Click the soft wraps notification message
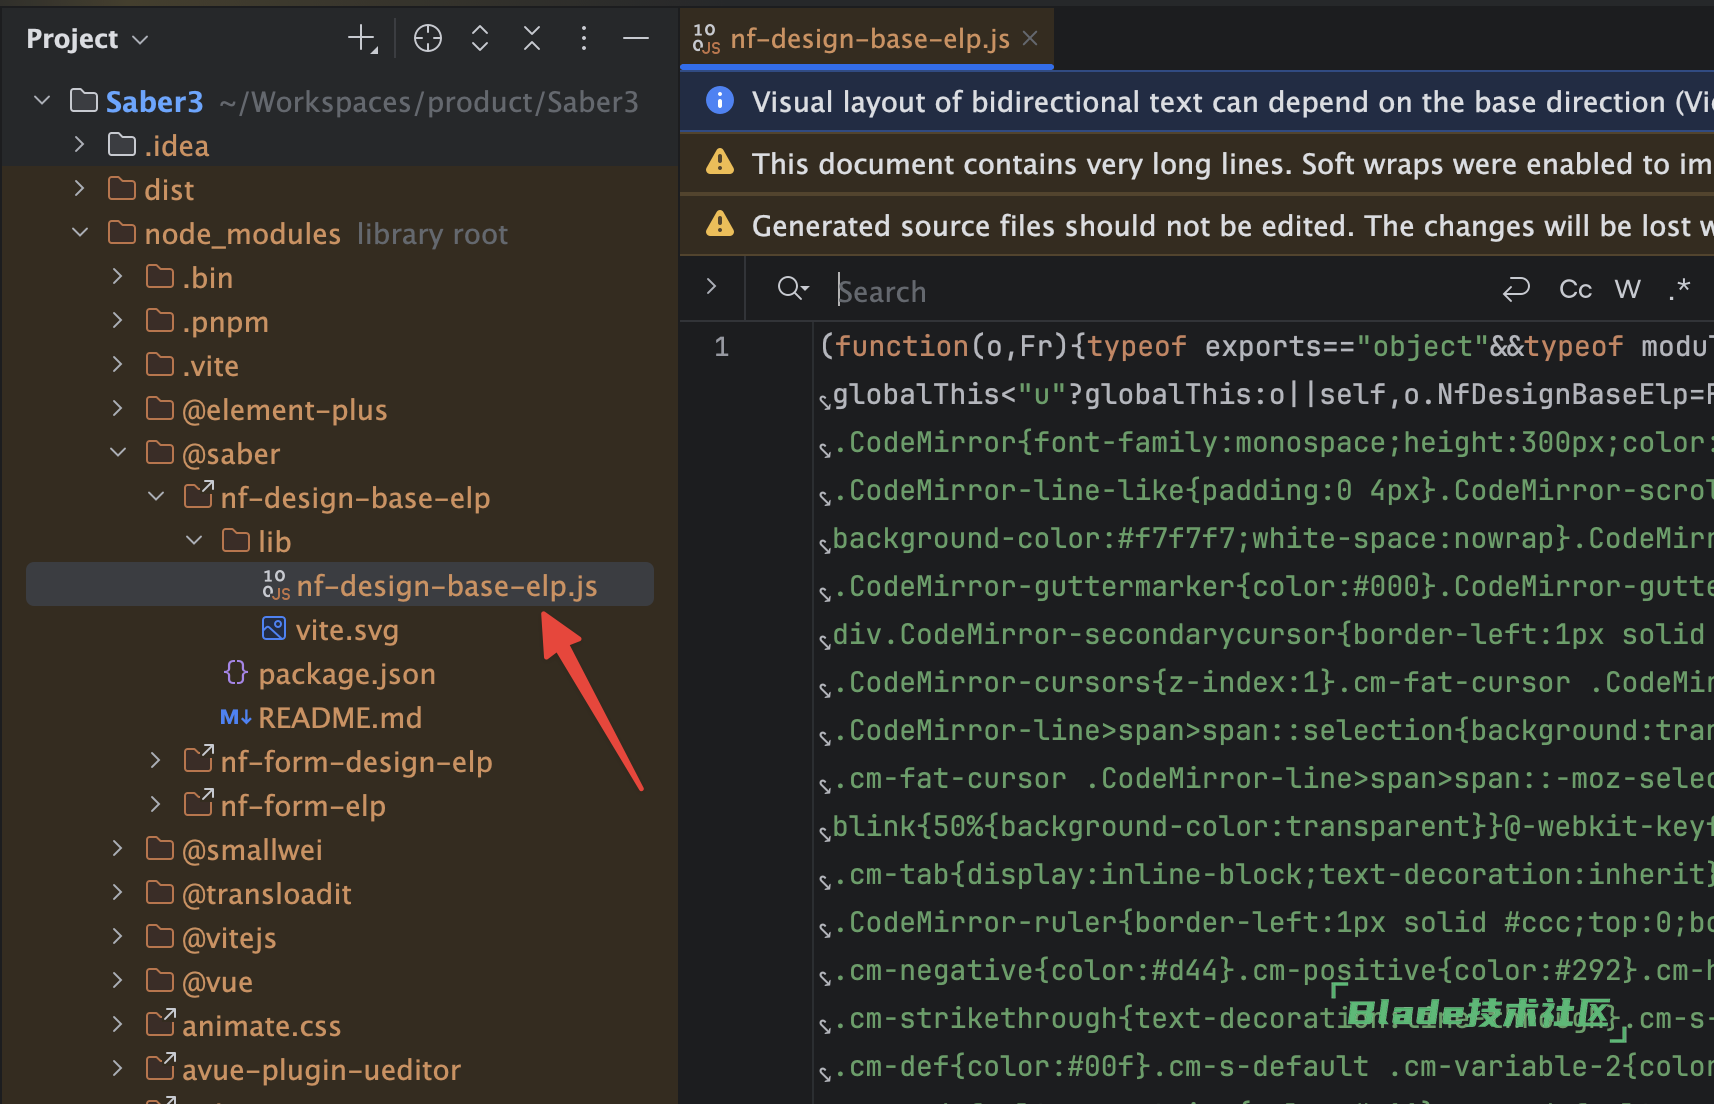 click(x=1232, y=164)
